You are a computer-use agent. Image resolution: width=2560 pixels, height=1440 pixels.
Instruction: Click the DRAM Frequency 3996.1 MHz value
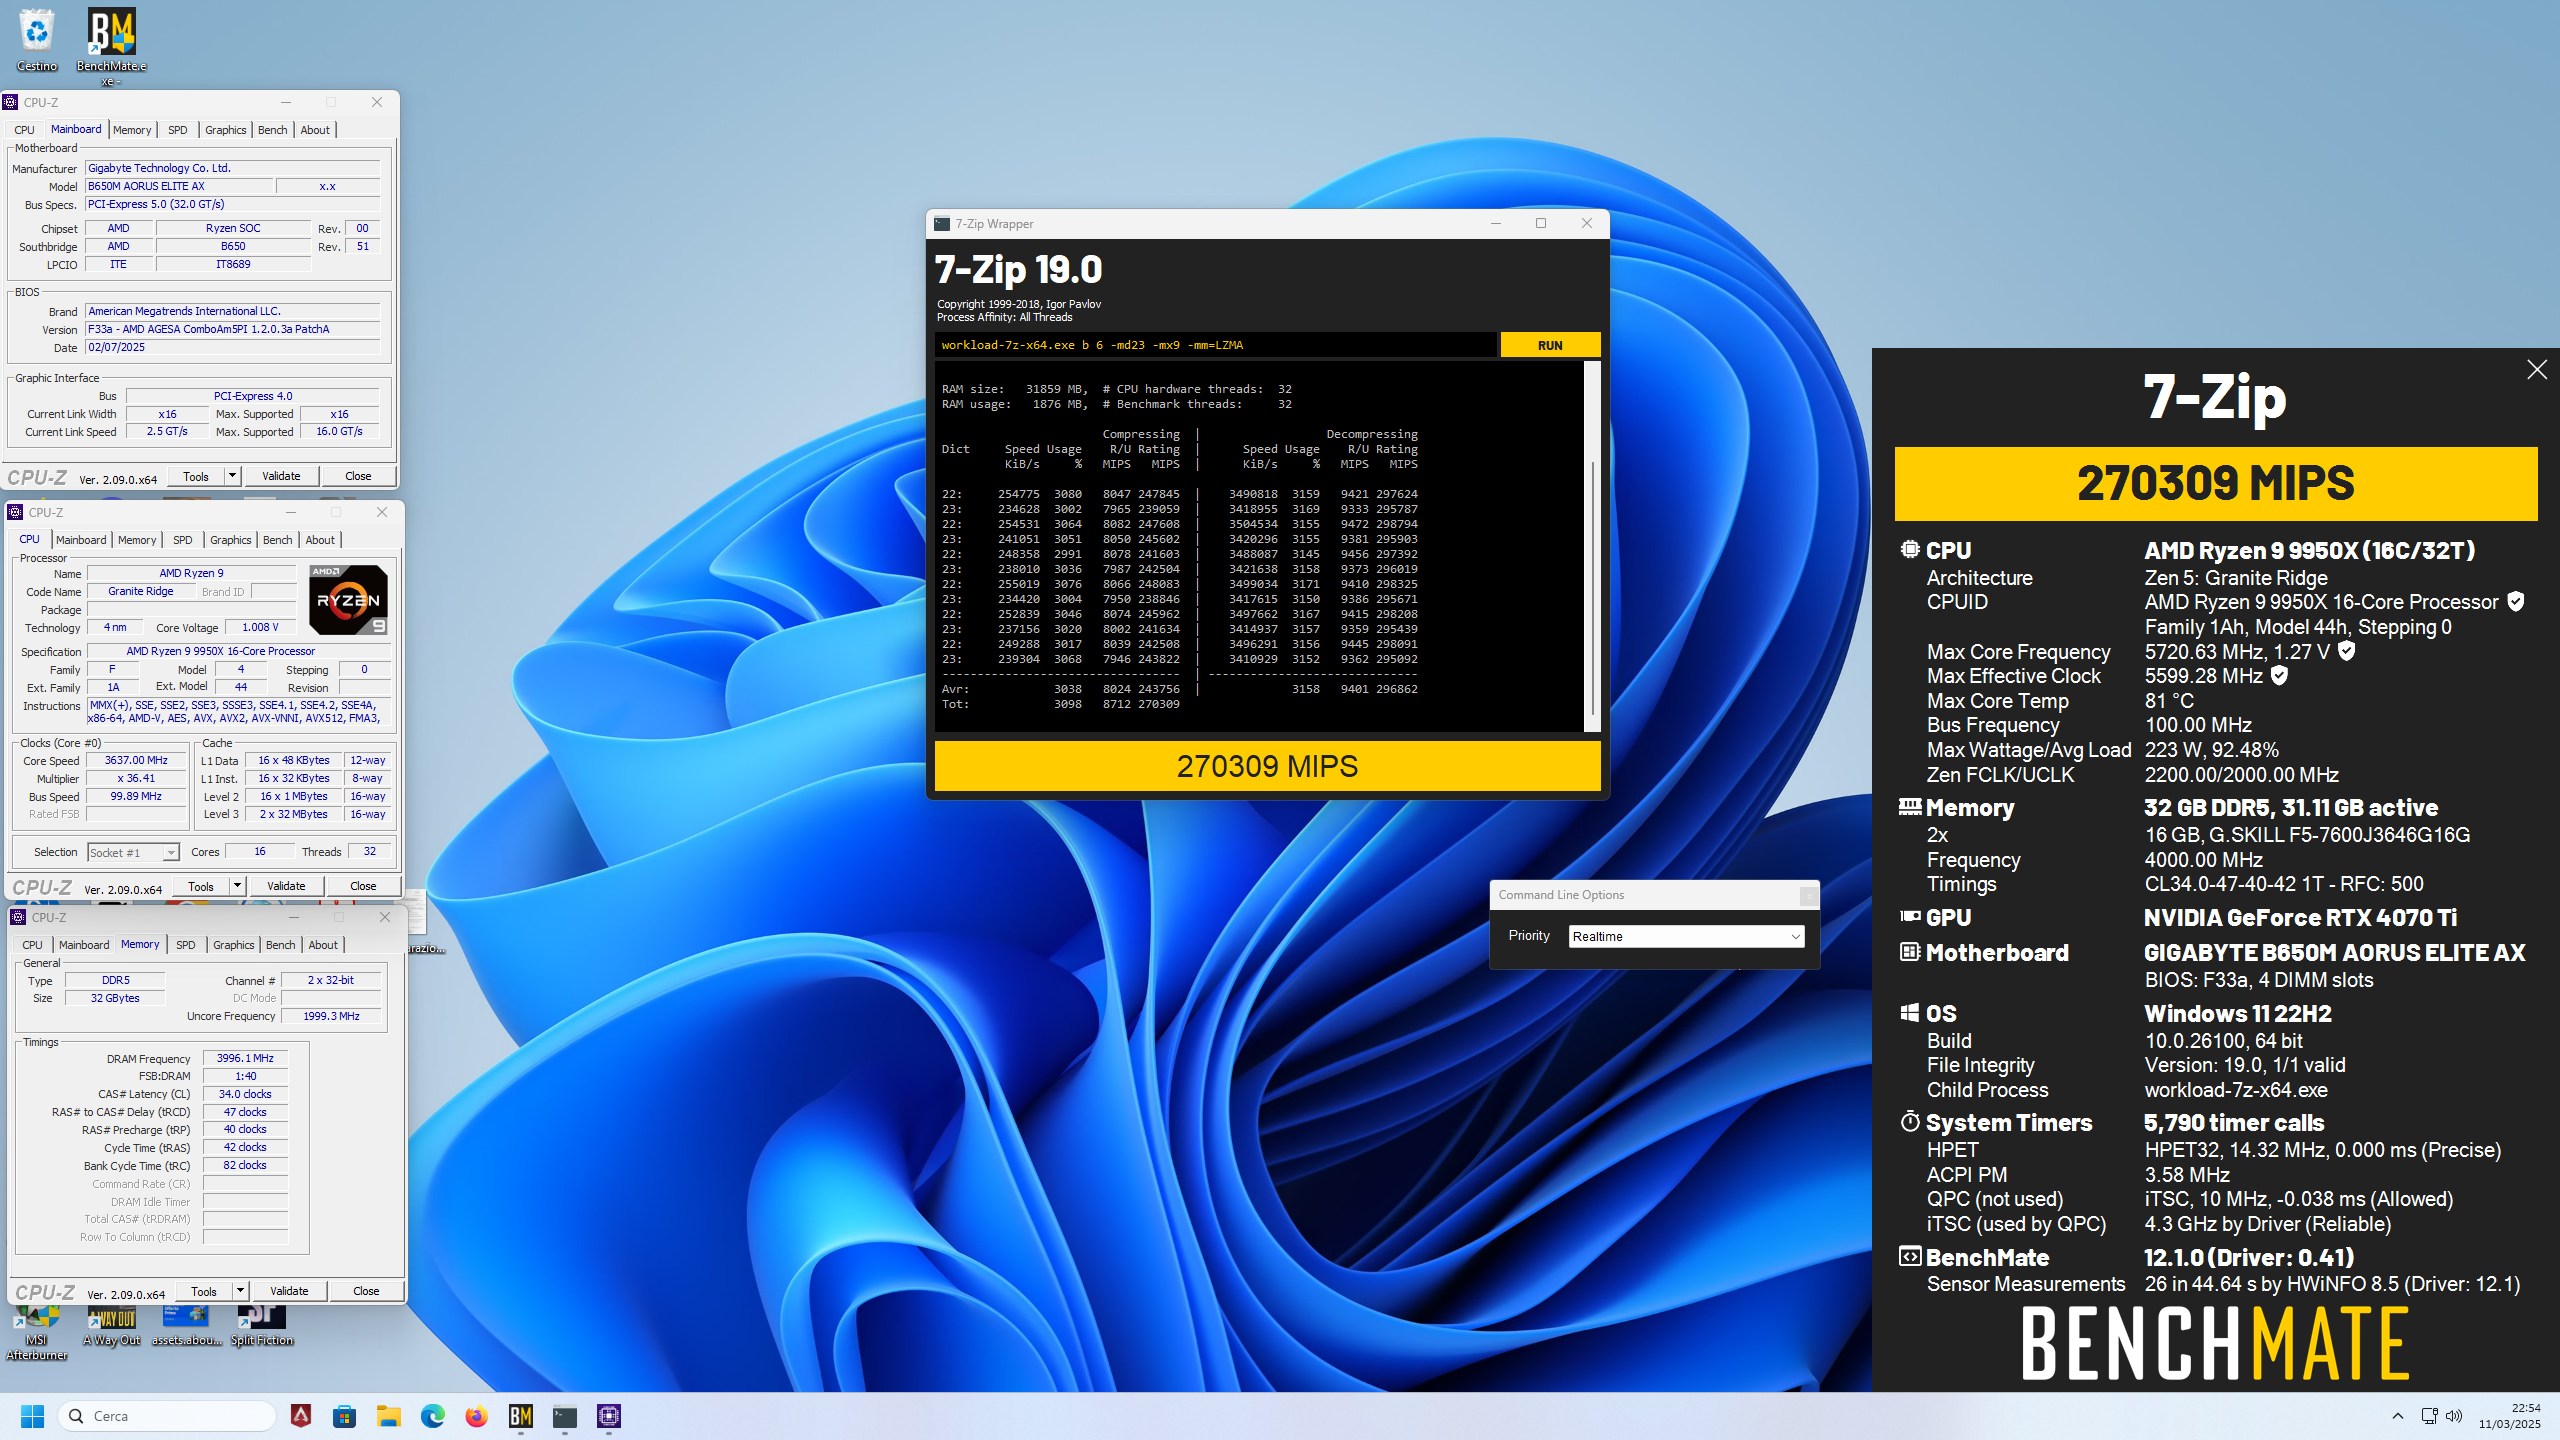245,1058
